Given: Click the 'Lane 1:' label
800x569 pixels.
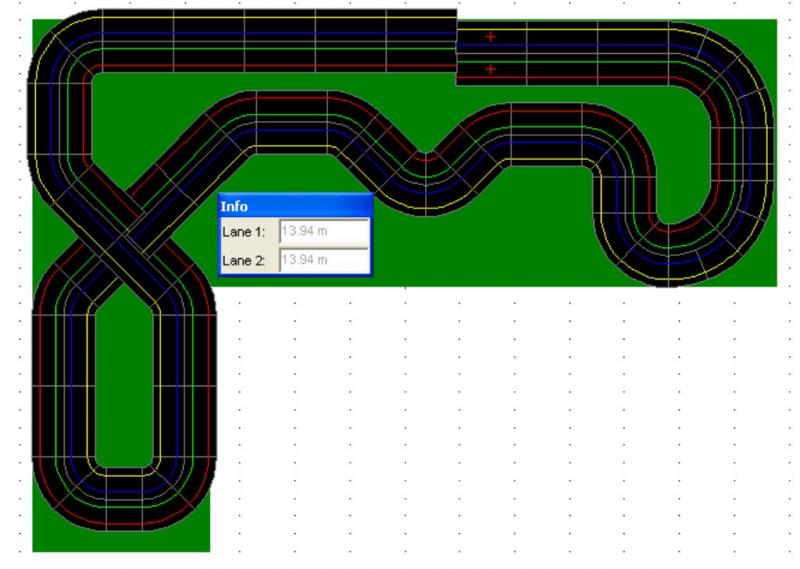Looking at the screenshot, I should coord(246,232).
